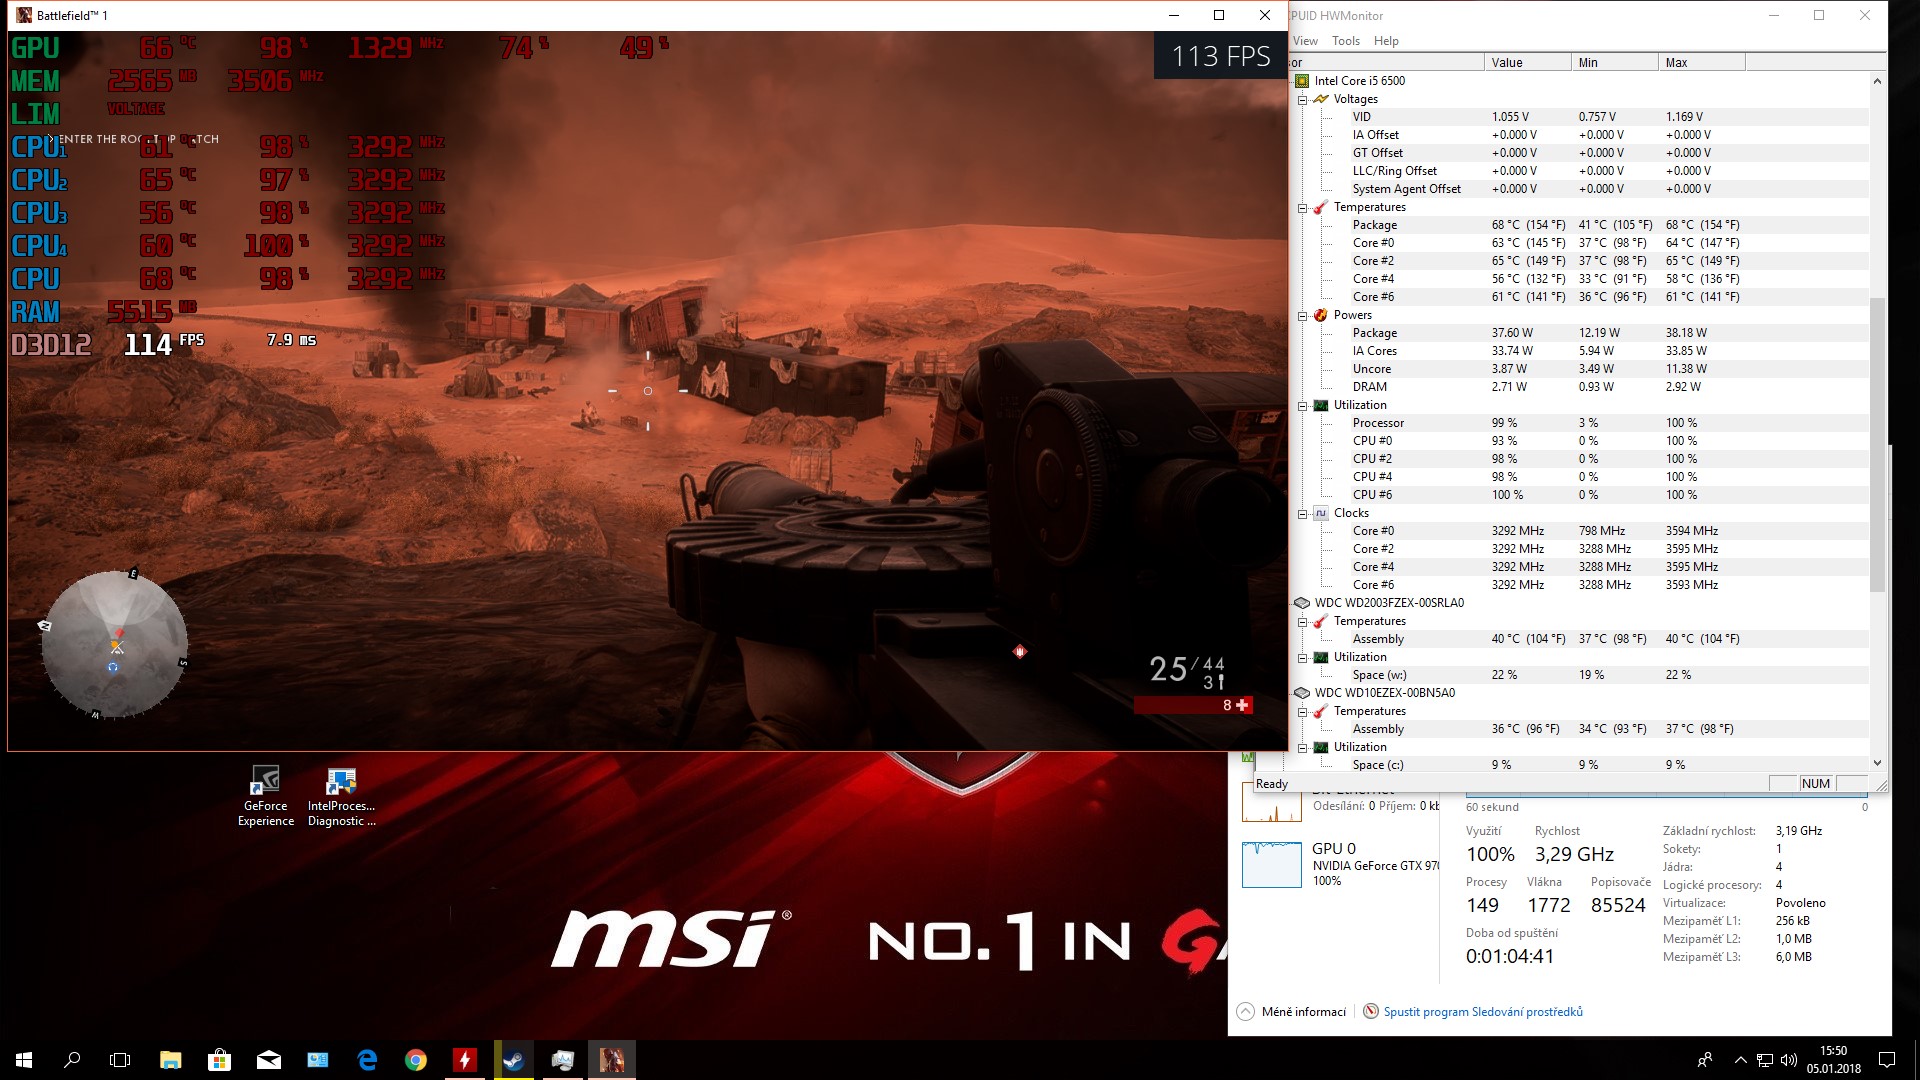Click Steam icon in taskbar
Image resolution: width=1920 pixels, height=1080 pixels.
pos(514,1060)
